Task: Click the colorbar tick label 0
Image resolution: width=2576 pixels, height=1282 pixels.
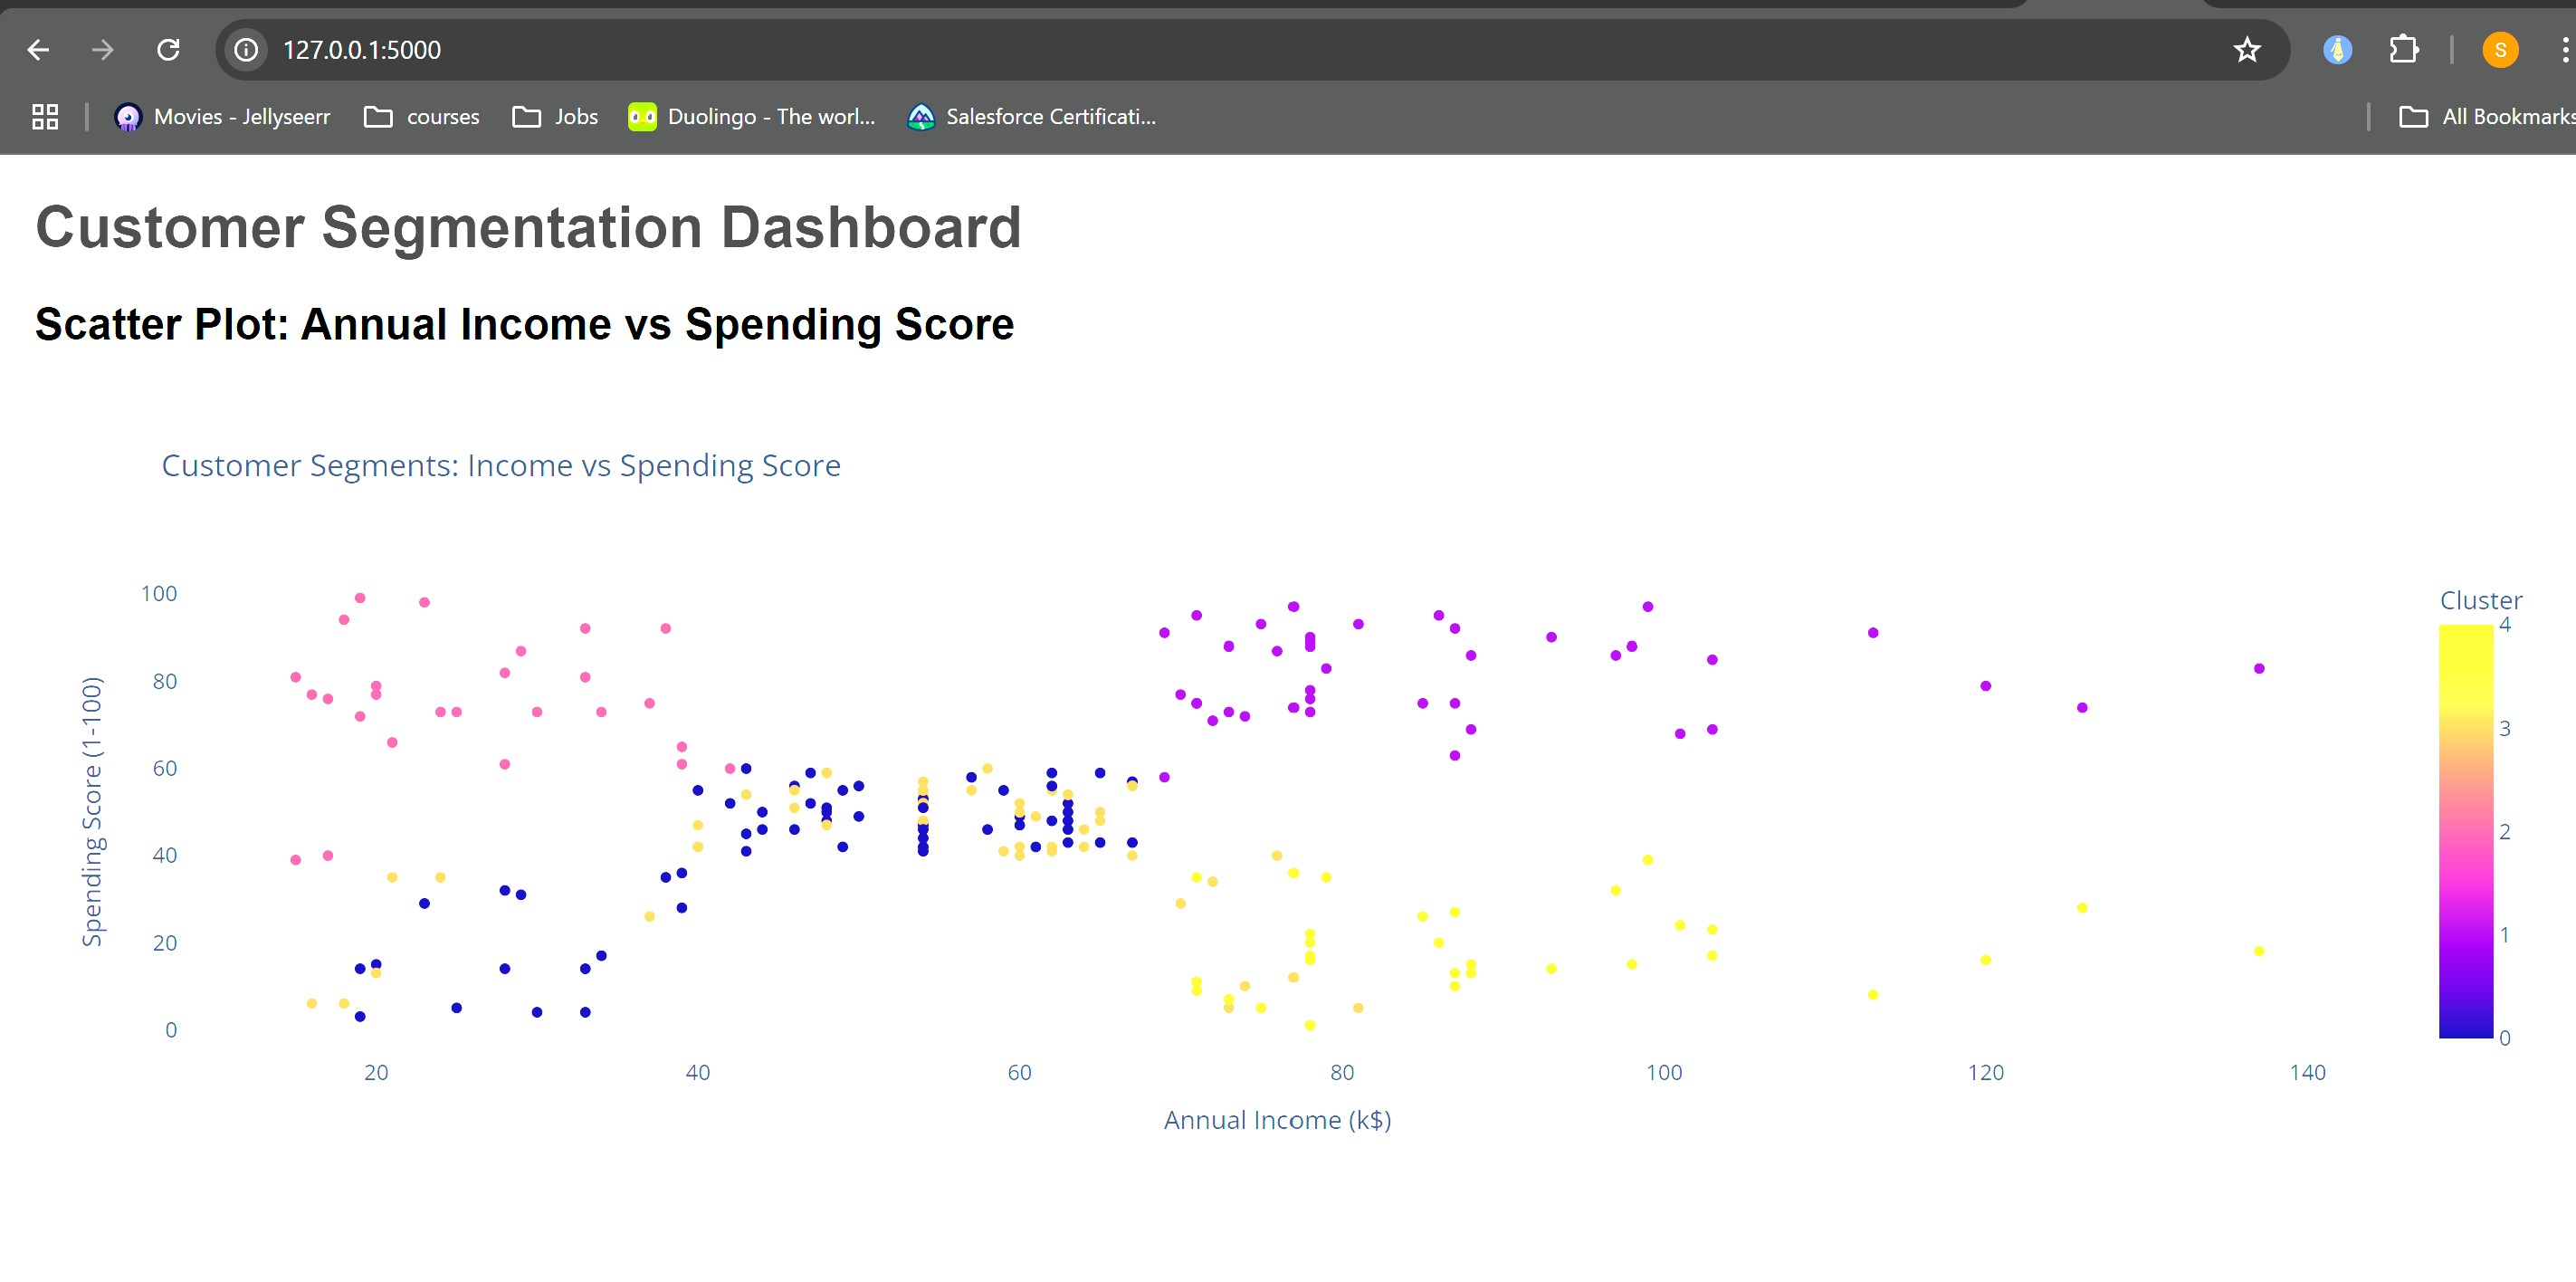Action: pos(2504,1038)
